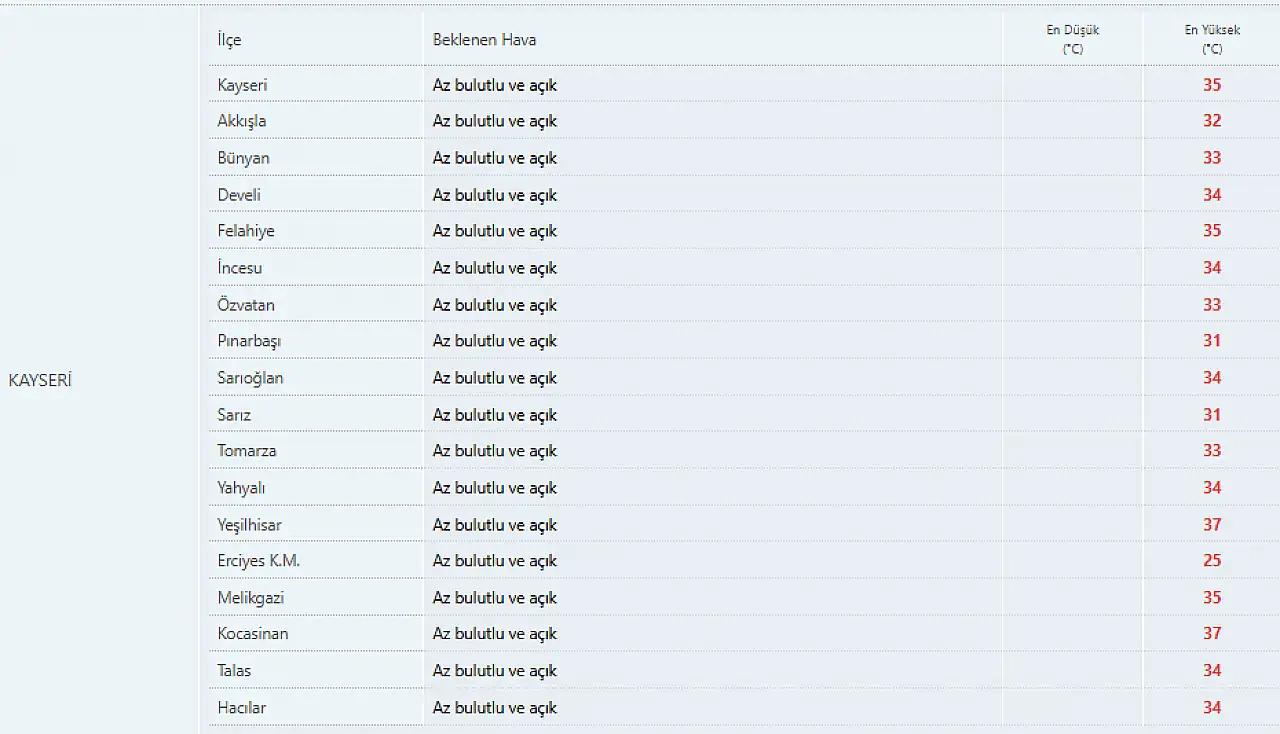1280x734 pixels.
Task: Click the En Yüksek (°C) header
Action: point(1212,39)
